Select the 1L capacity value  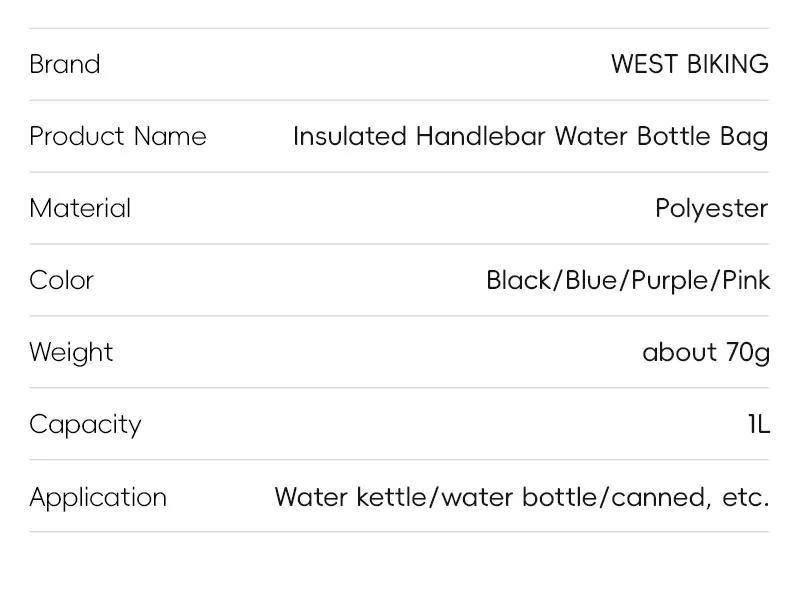759,424
